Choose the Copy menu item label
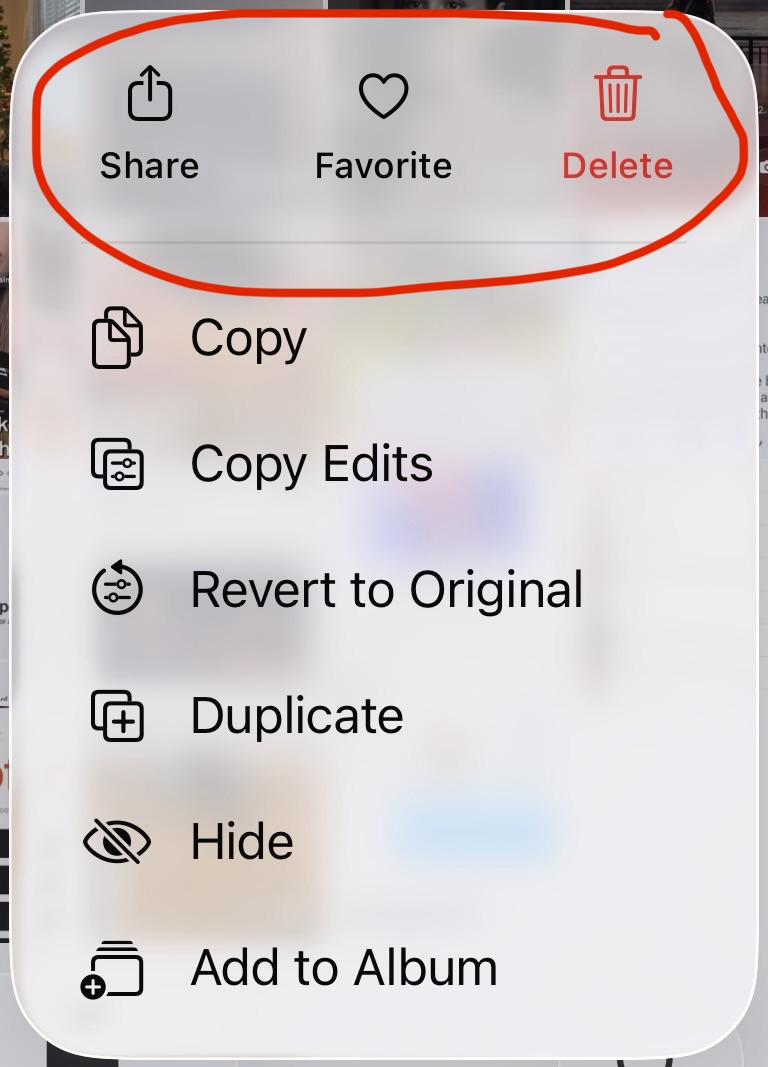Screen dimensions: 768x1067 point(249,339)
